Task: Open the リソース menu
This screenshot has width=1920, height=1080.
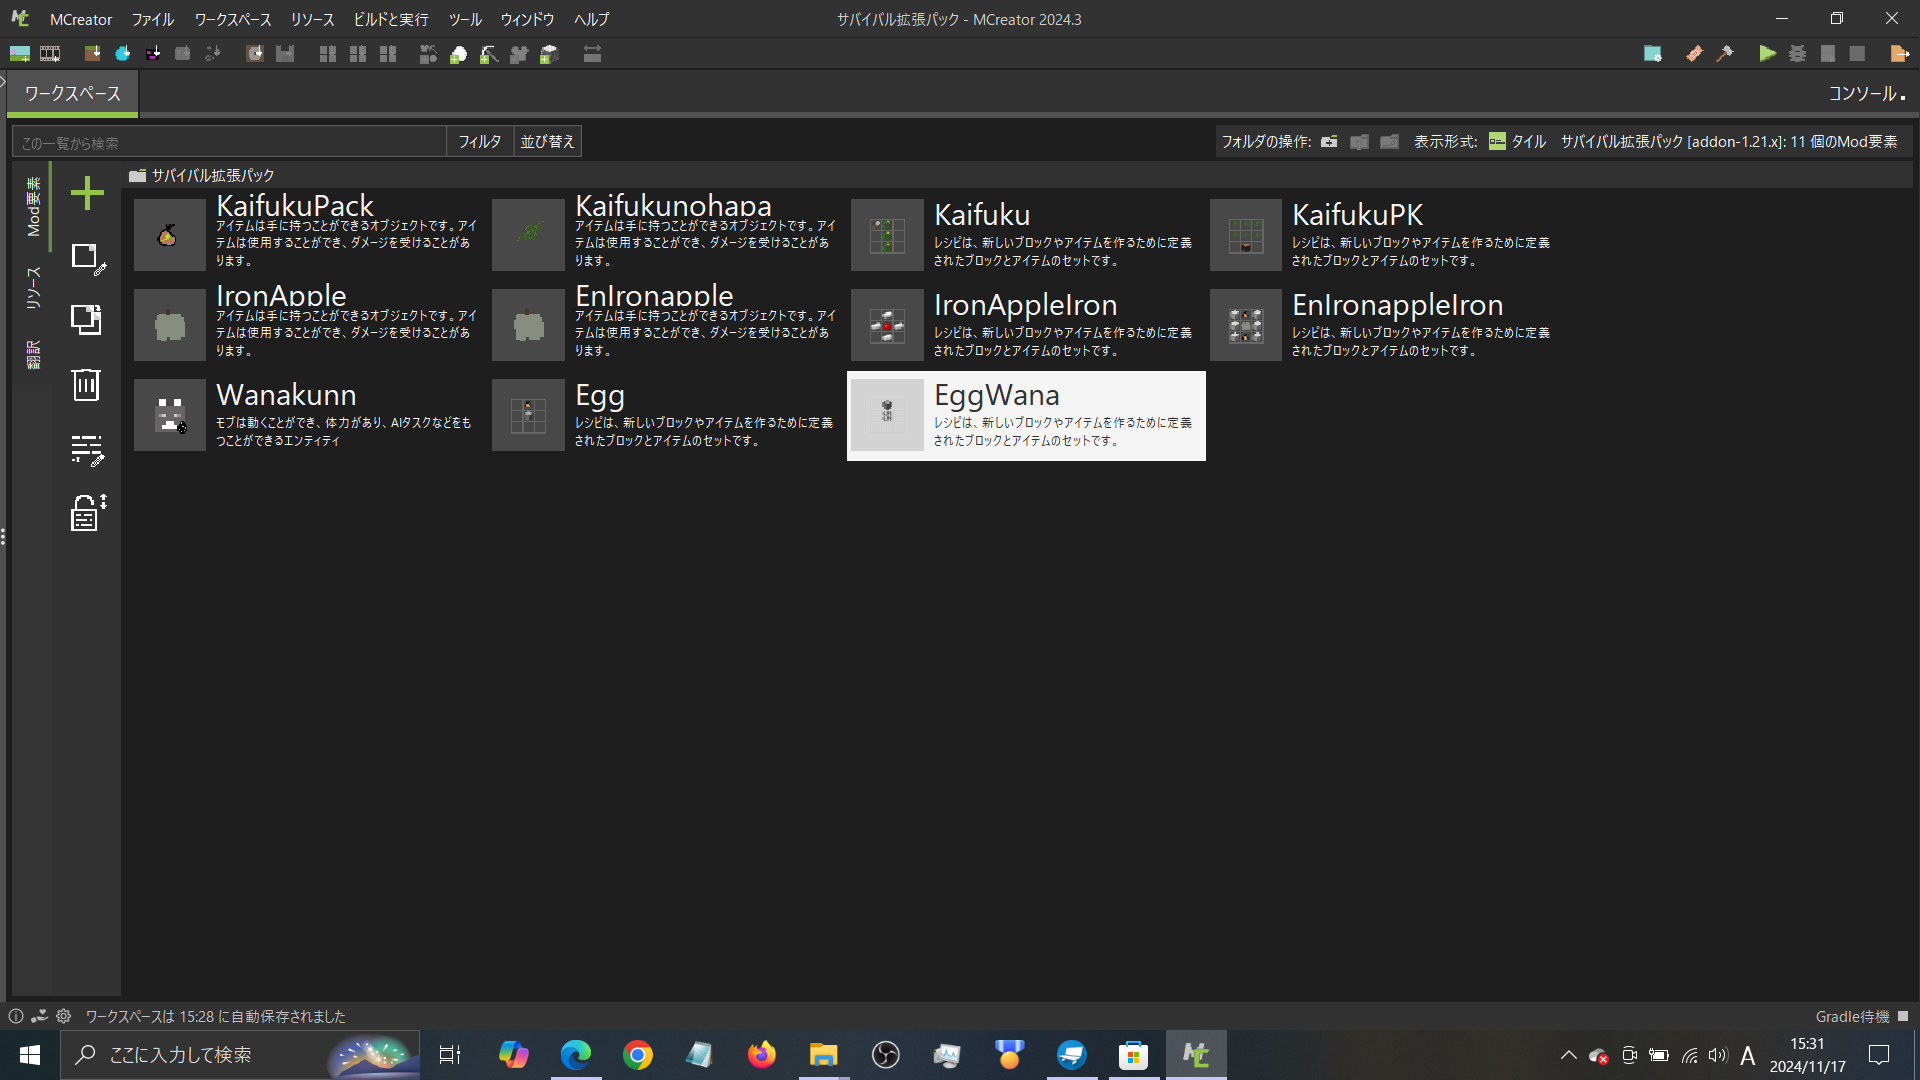Action: point(313,19)
